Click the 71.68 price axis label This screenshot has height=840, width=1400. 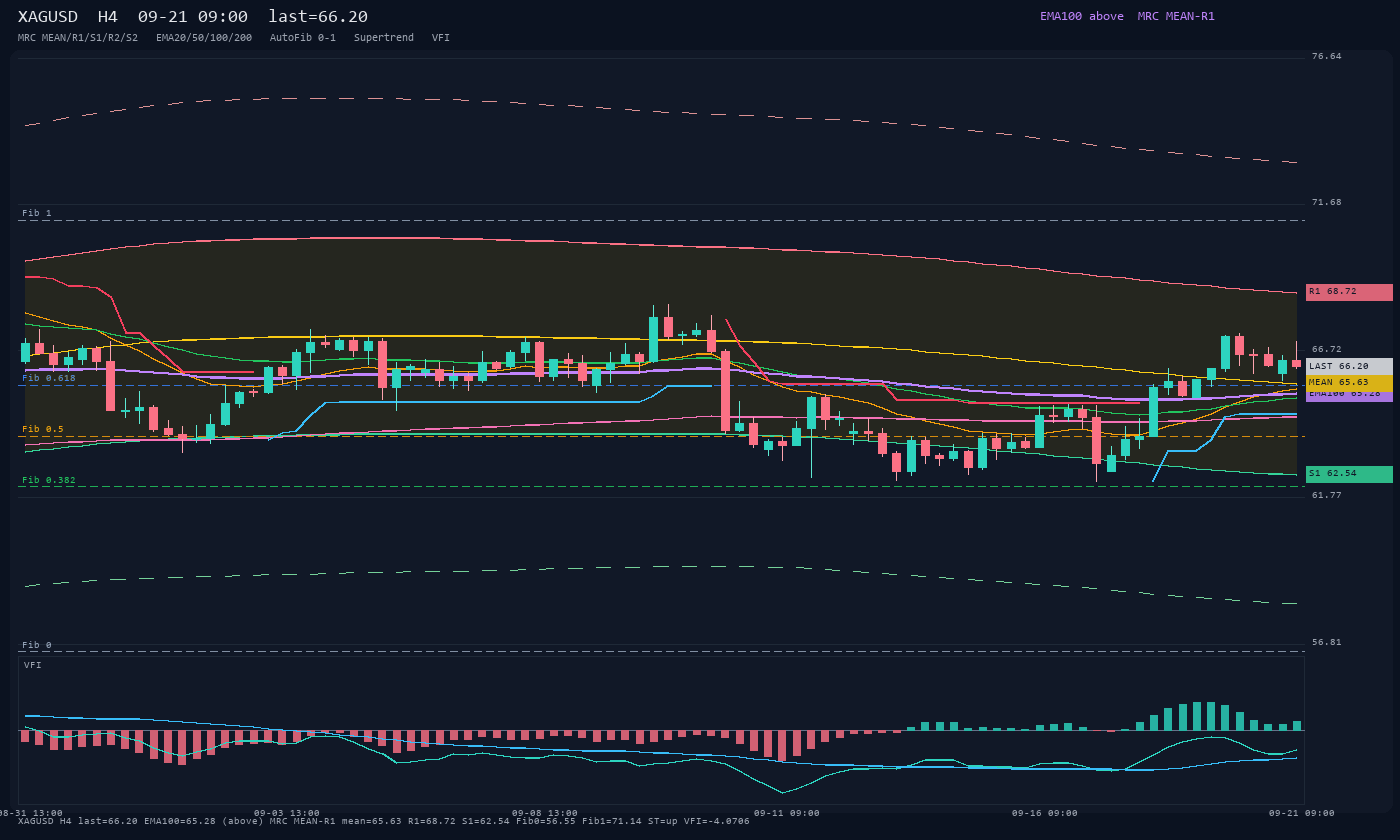(1327, 203)
